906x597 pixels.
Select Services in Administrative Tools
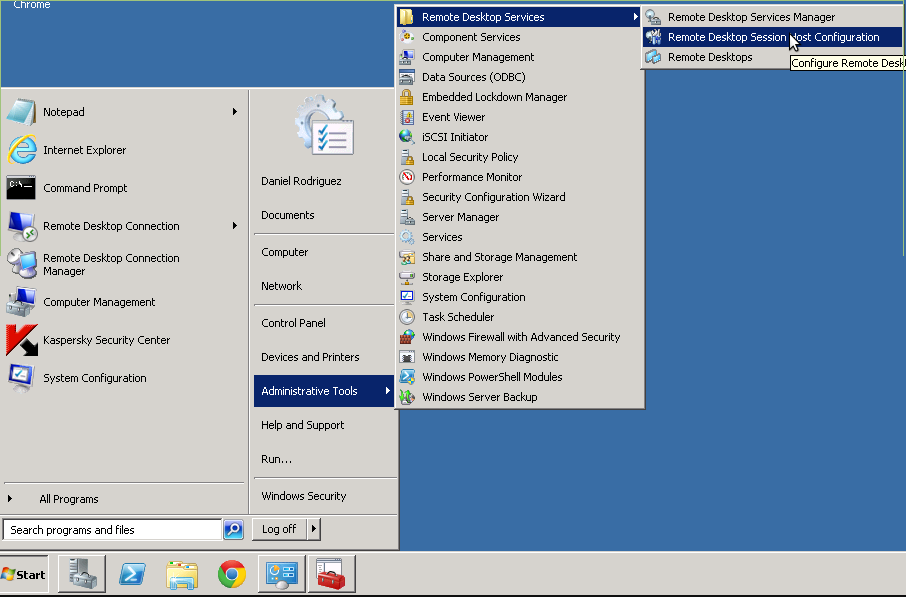click(x=519, y=237)
